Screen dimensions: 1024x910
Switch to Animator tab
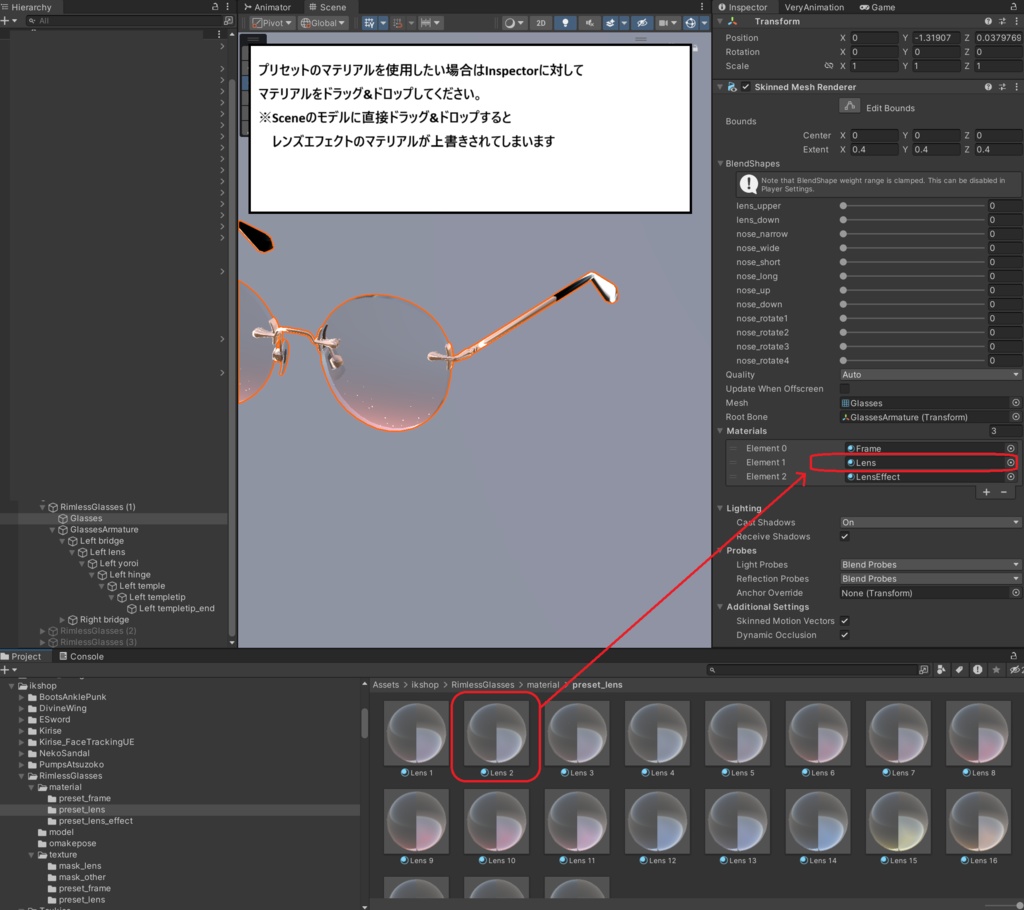click(x=268, y=7)
